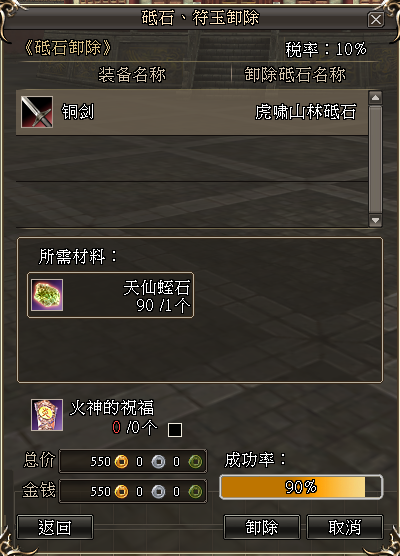Click the gold coin icon in 总价 row
400x556 pixels.
coord(121,462)
